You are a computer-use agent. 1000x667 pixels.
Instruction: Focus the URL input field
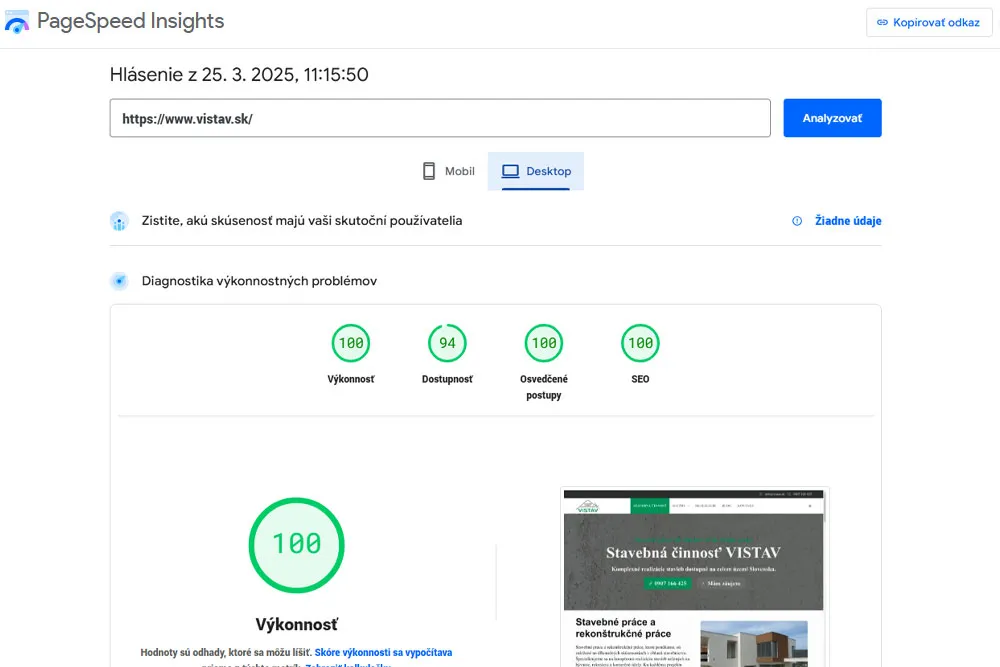pos(440,118)
